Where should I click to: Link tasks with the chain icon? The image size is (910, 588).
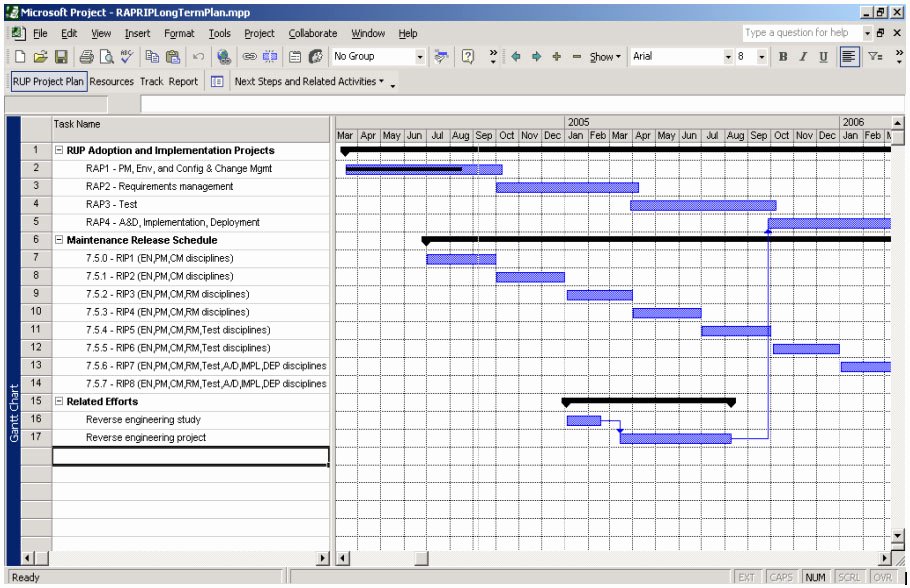[x=250, y=56]
